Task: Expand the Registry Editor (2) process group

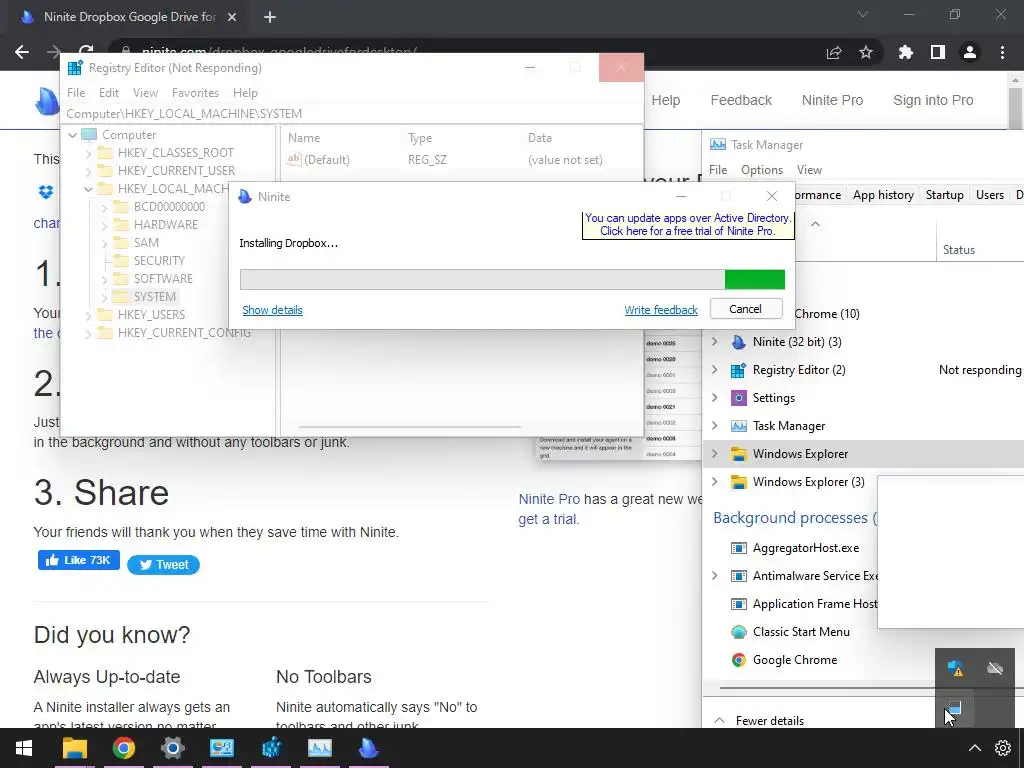Action: point(714,370)
